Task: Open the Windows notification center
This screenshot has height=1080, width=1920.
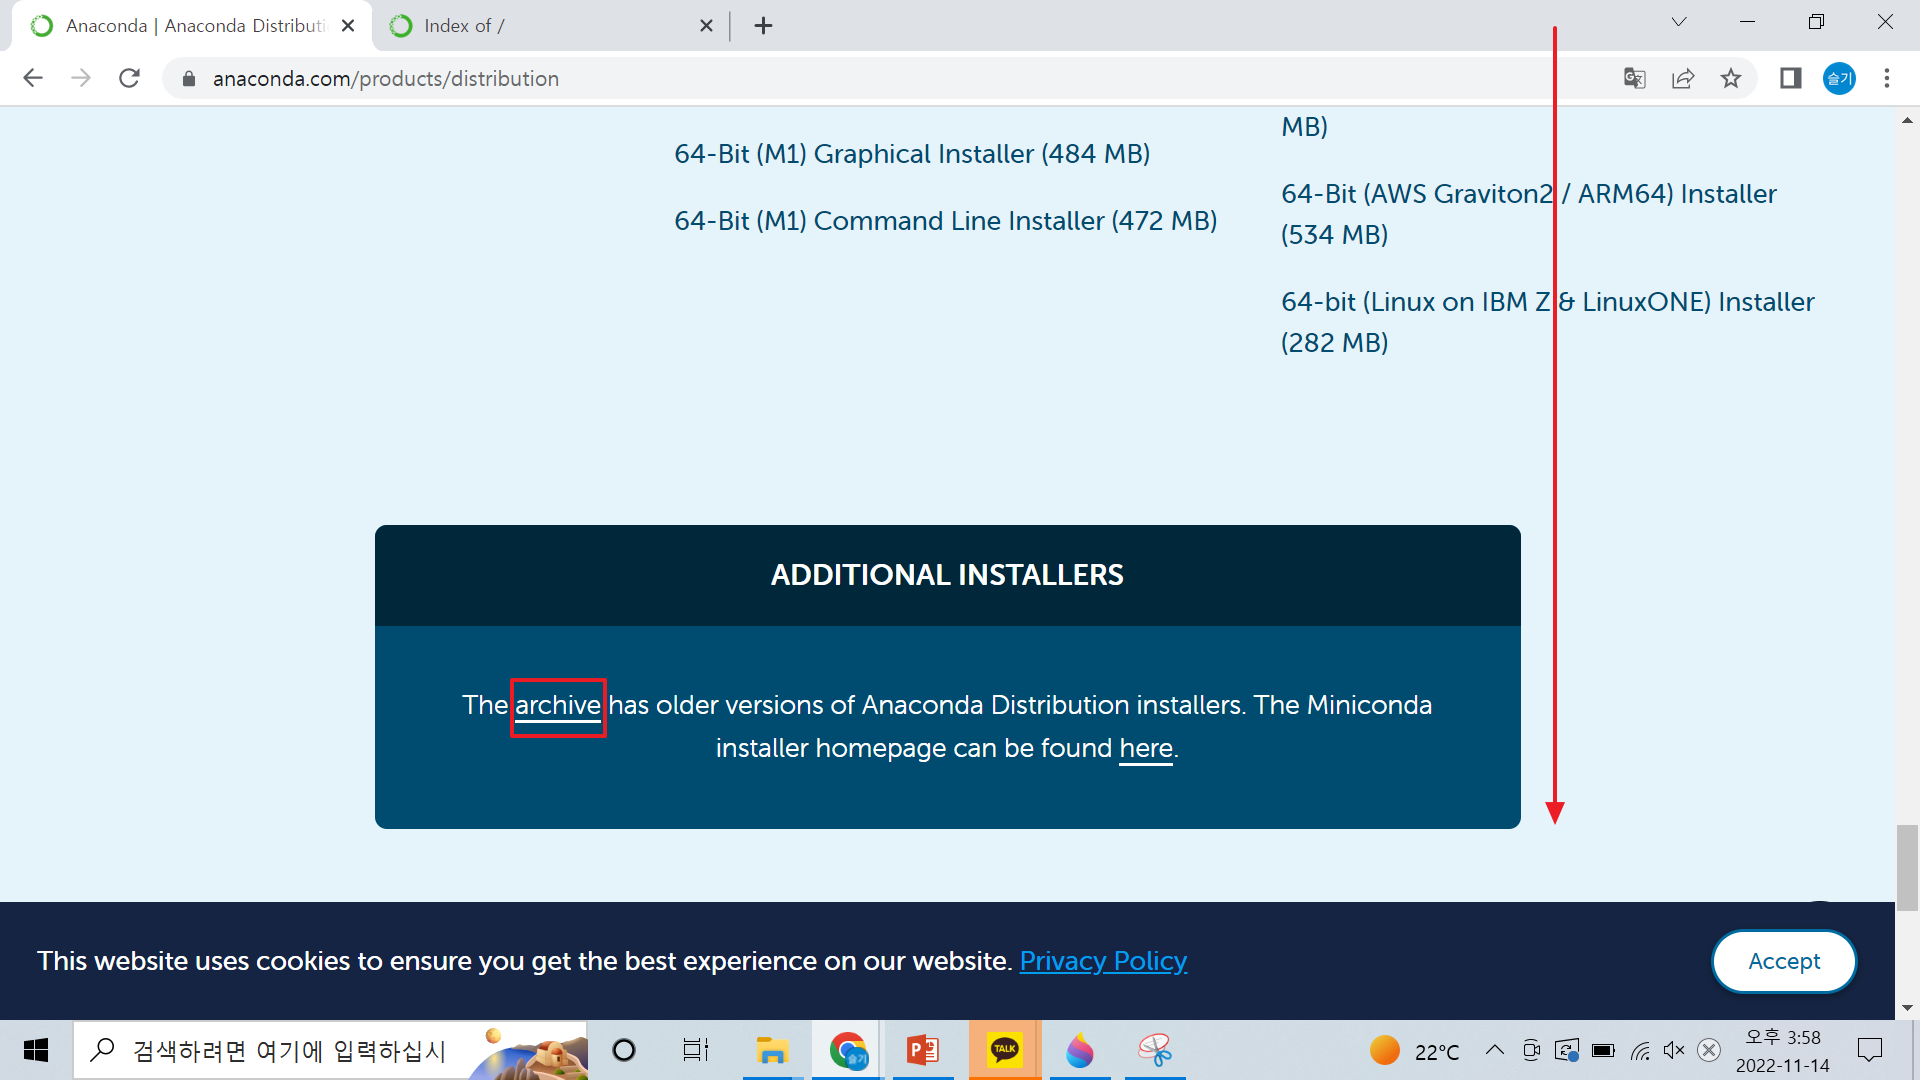Action: [1870, 1050]
